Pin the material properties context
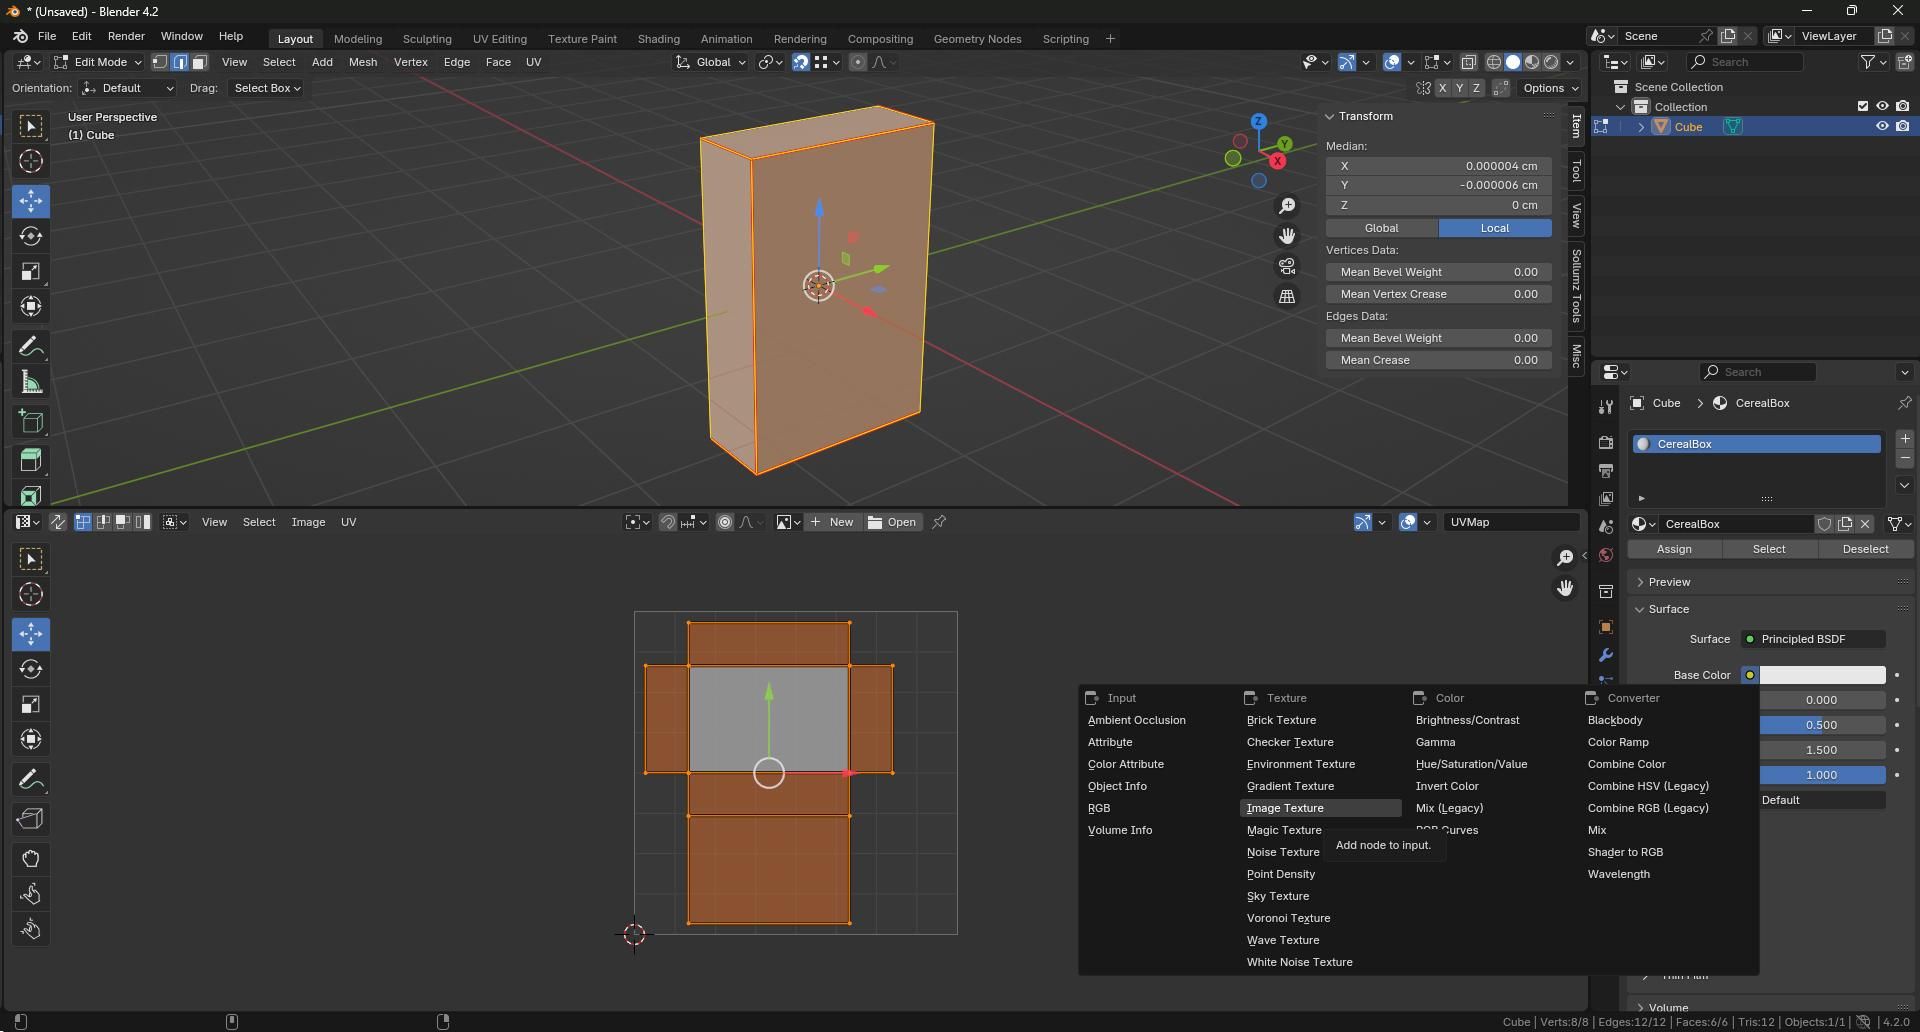Image resolution: width=1920 pixels, height=1032 pixels. click(1906, 403)
